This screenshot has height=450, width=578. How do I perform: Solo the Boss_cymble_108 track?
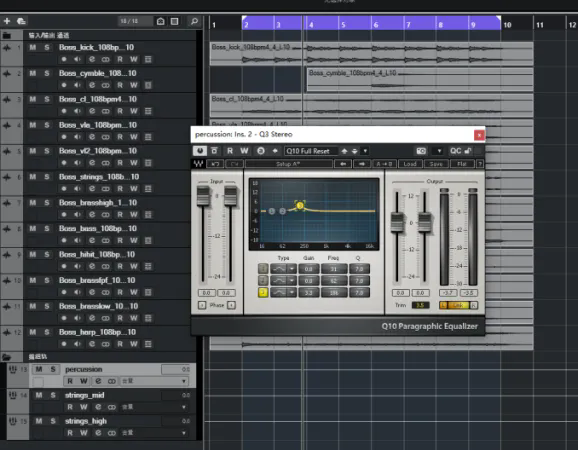coord(47,73)
